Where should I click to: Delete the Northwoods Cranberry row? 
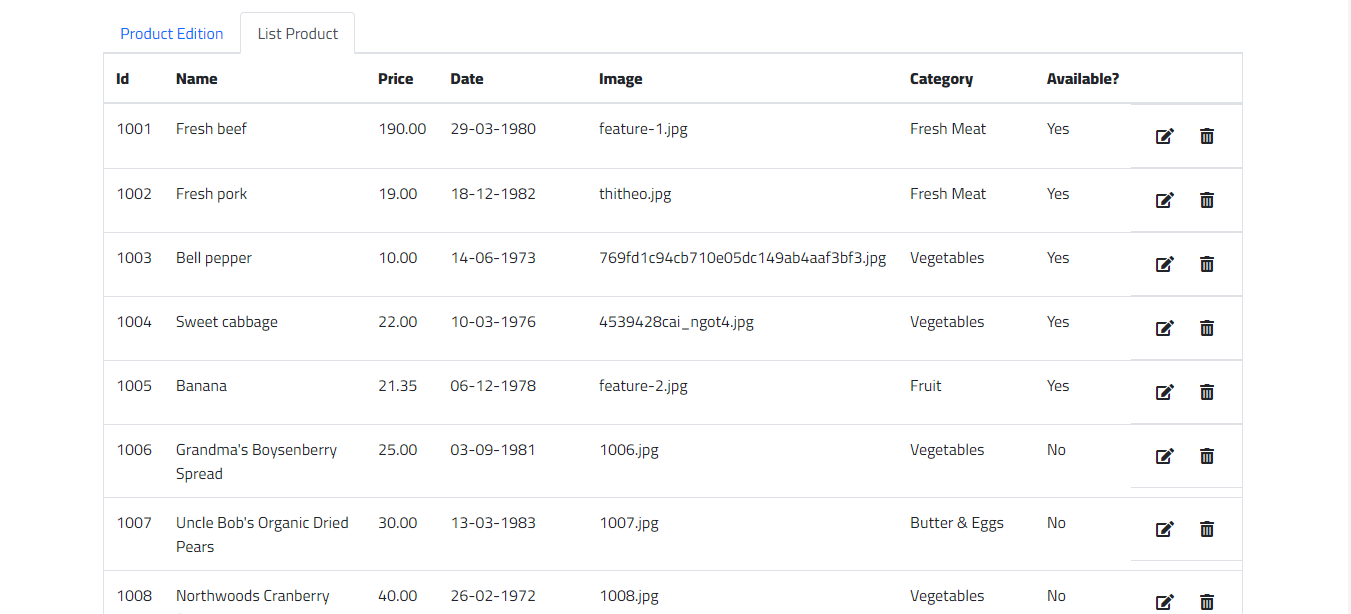click(x=1207, y=602)
